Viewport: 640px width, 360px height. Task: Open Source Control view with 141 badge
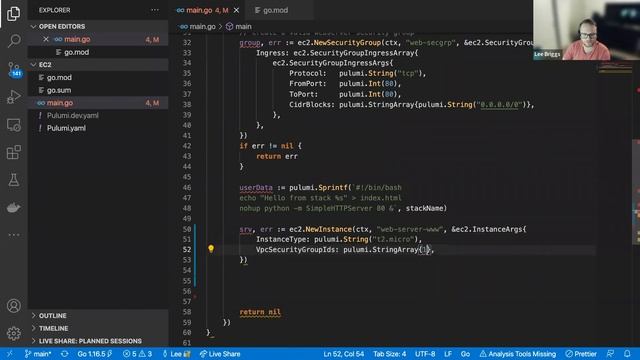13,69
